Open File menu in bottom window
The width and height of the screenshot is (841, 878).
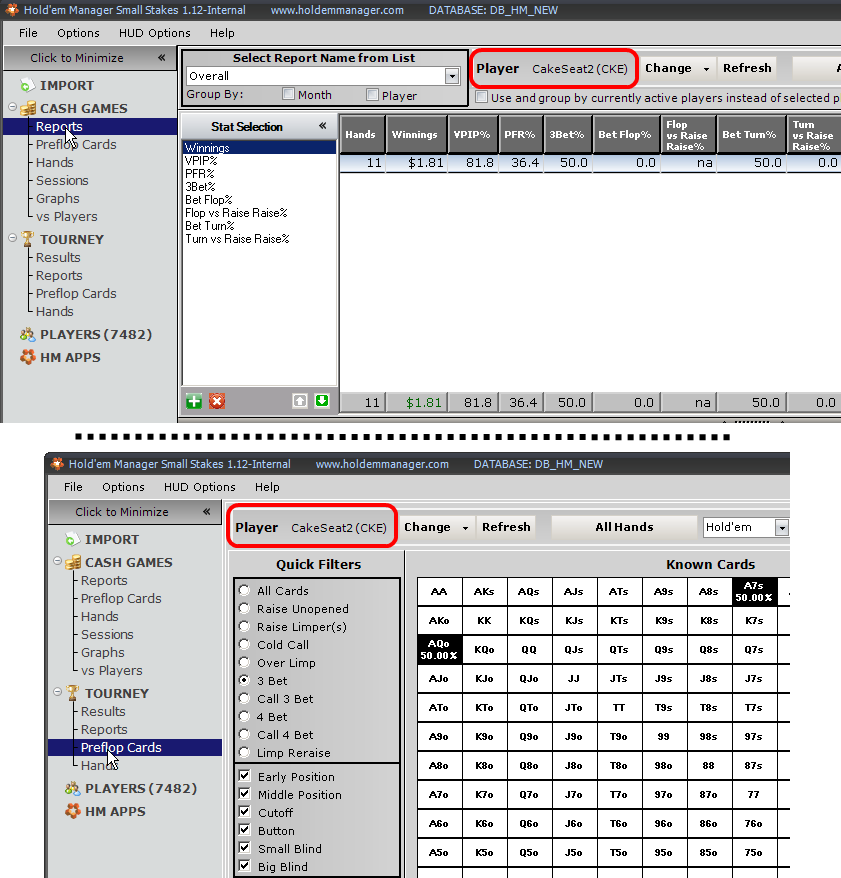coord(73,487)
